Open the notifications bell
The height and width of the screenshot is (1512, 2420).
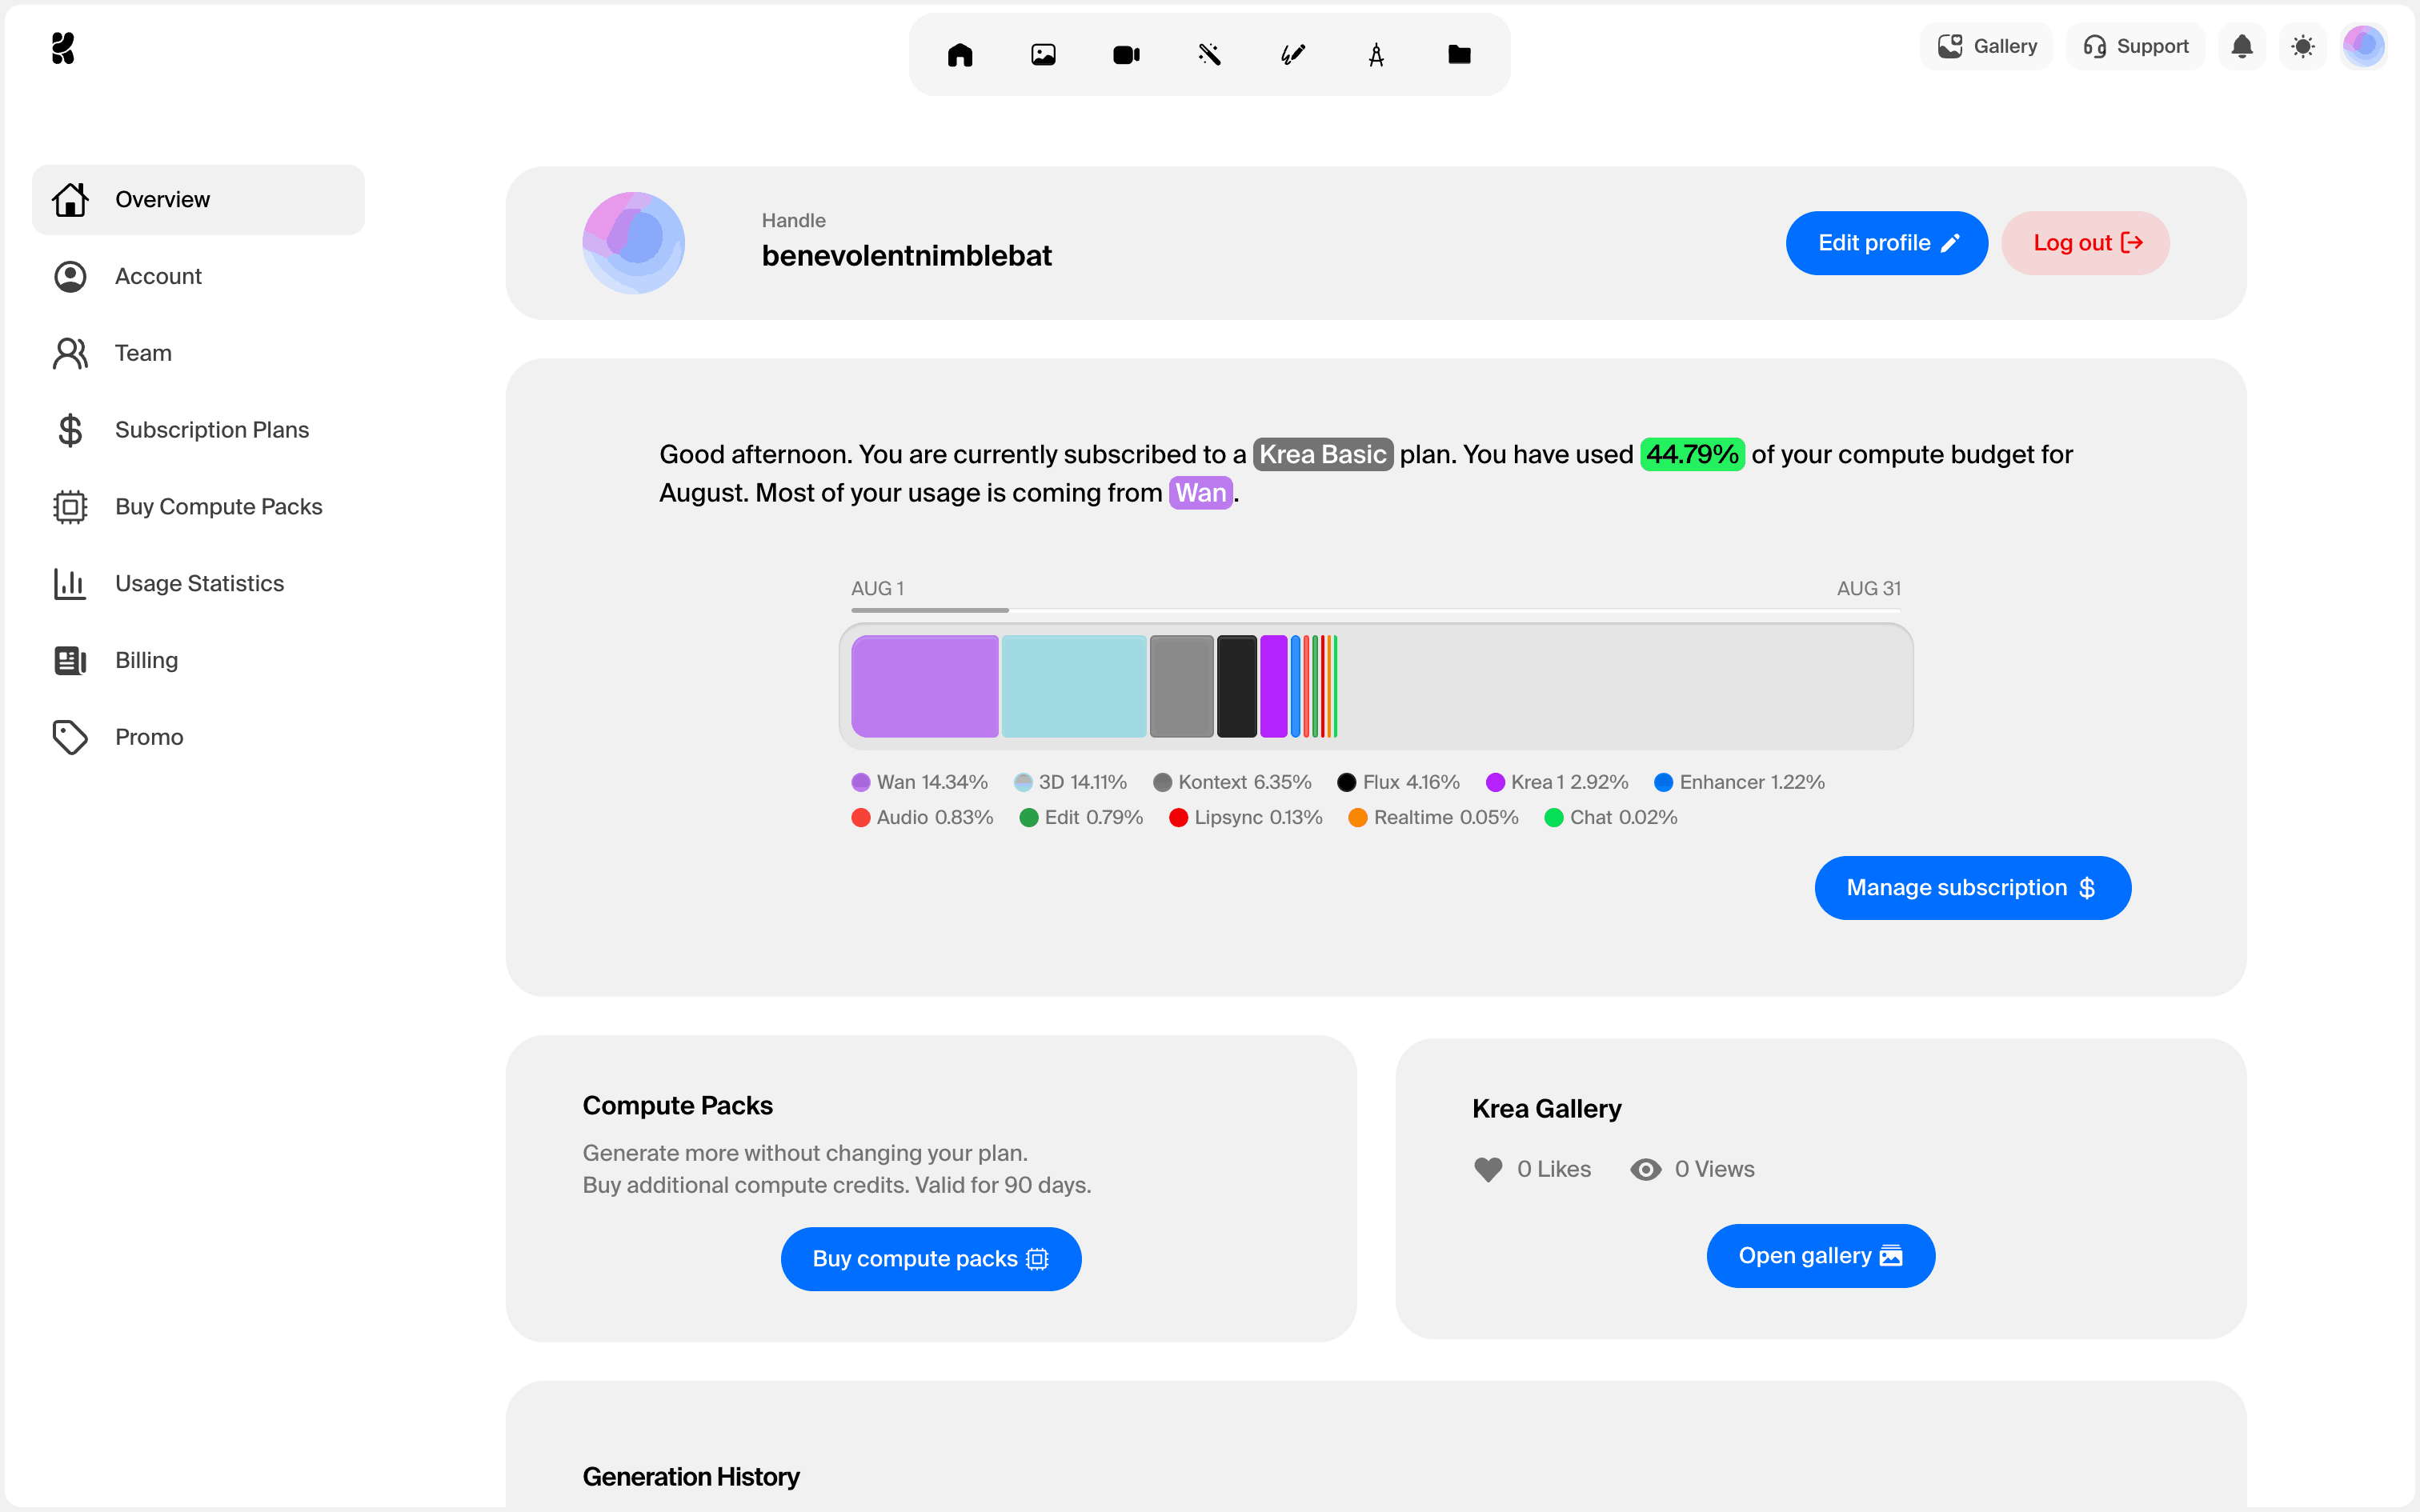pos(2242,46)
